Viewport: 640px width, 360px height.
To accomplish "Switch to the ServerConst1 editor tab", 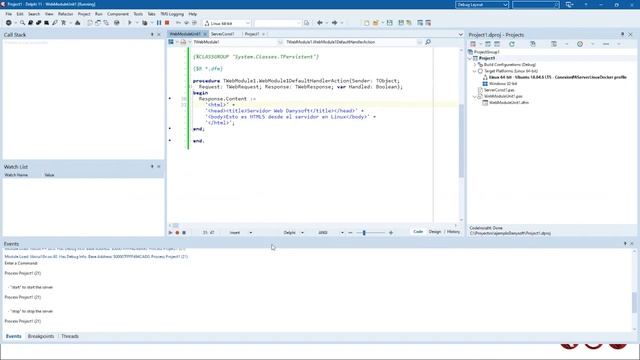I will coord(222,34).
